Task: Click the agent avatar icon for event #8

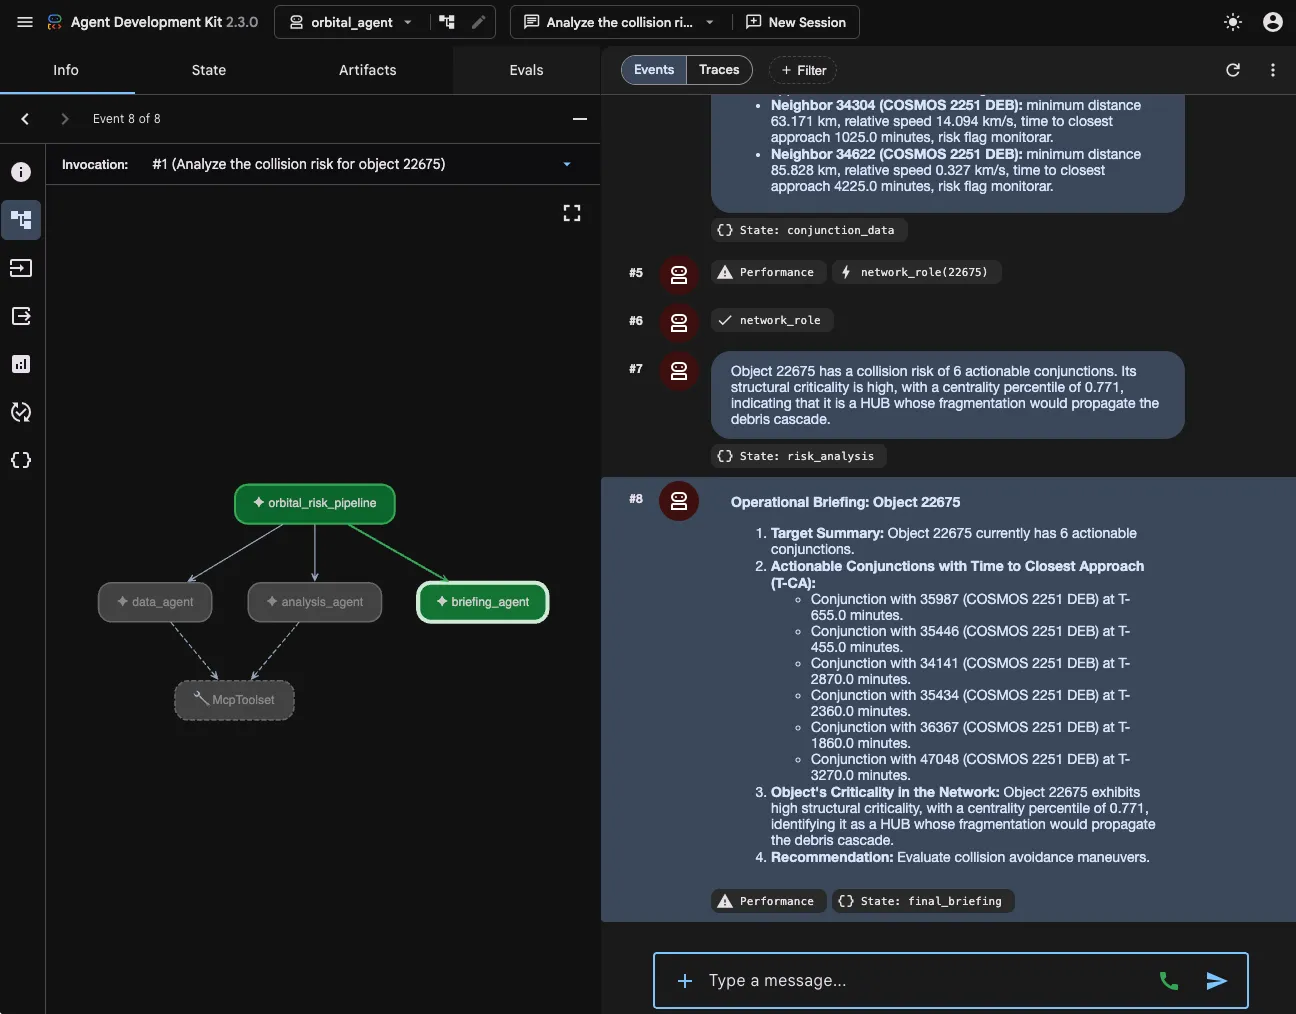Action: (679, 501)
